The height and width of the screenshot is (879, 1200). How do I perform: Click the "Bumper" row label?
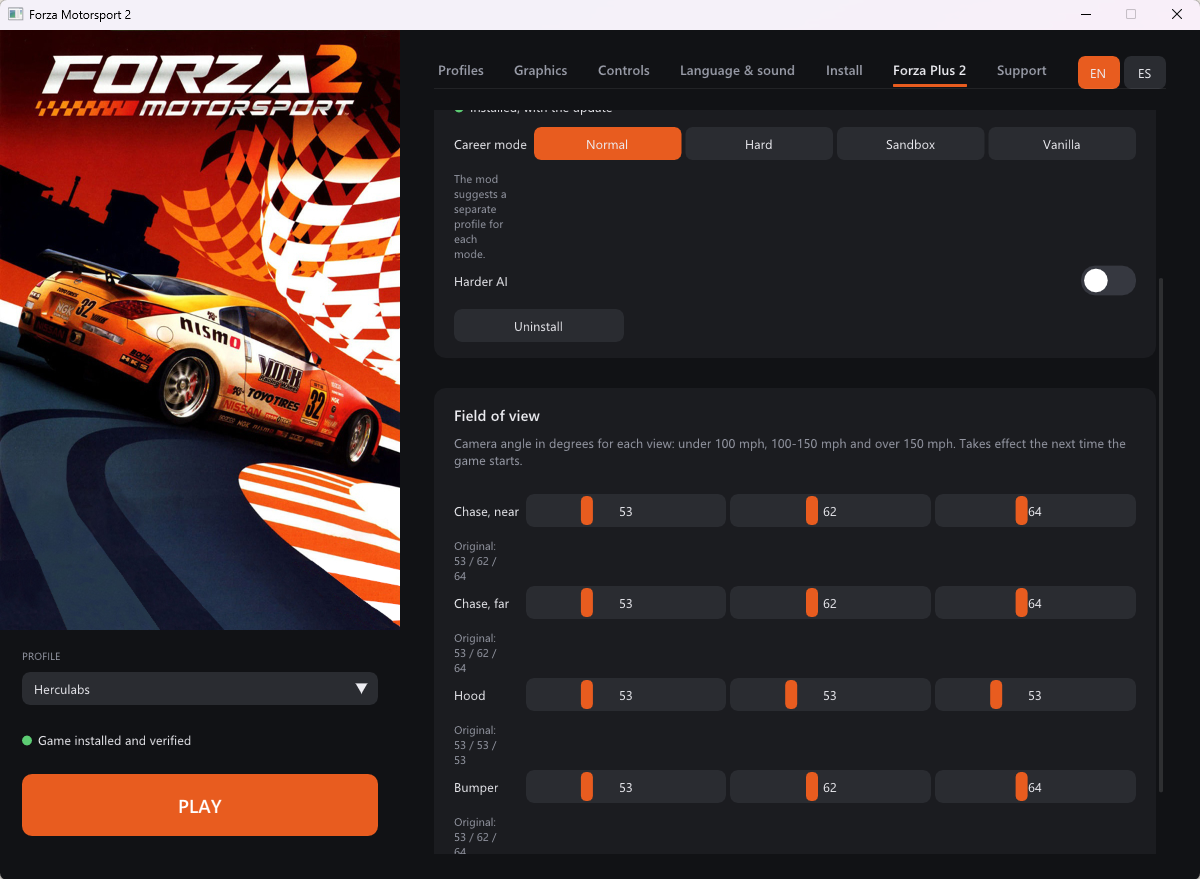pyautogui.click(x=476, y=788)
